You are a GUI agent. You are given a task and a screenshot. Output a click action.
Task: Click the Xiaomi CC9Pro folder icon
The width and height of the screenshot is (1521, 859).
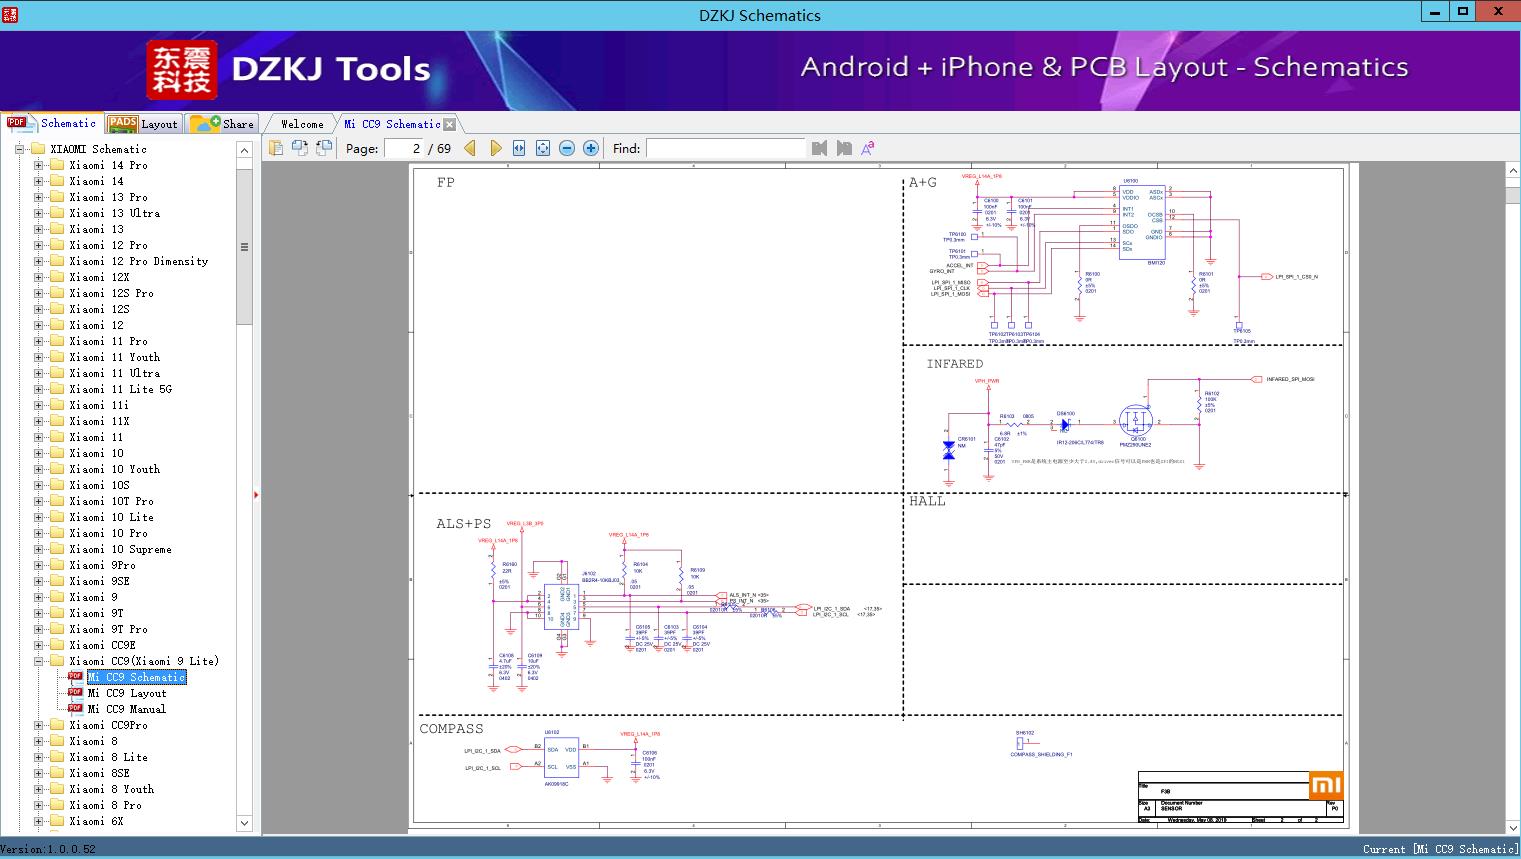click(x=57, y=725)
